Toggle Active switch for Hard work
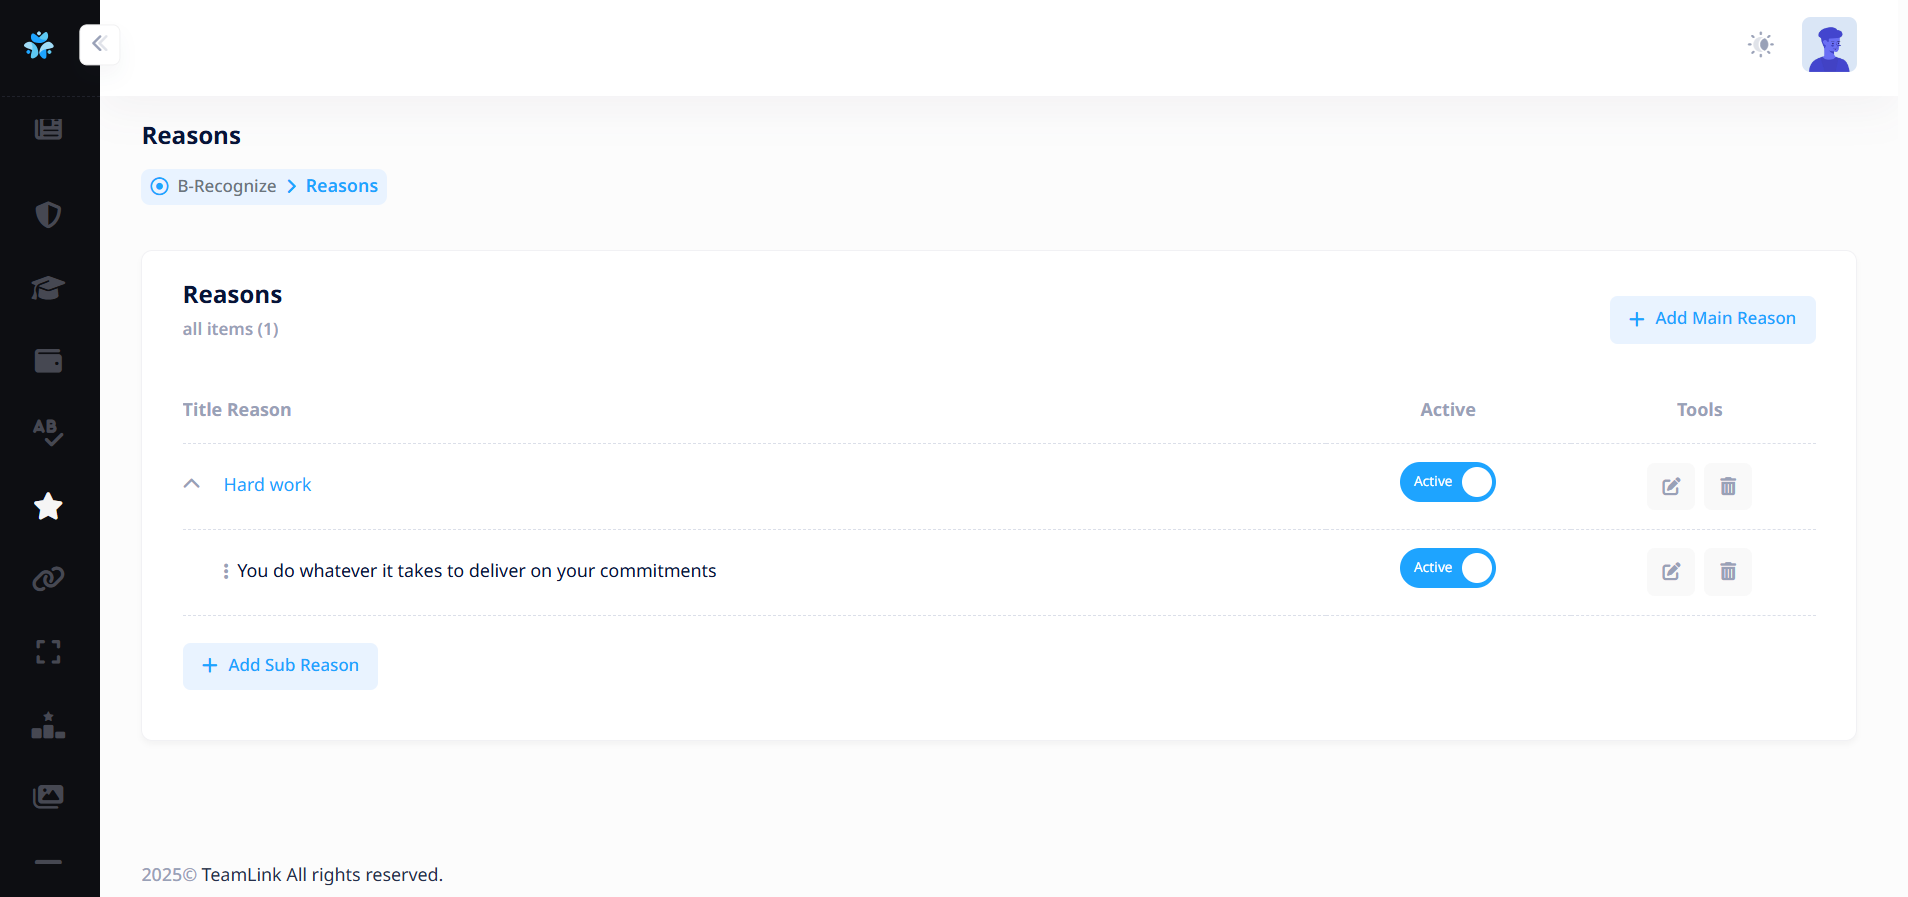Viewport: 1908px width, 897px height. coord(1447,482)
